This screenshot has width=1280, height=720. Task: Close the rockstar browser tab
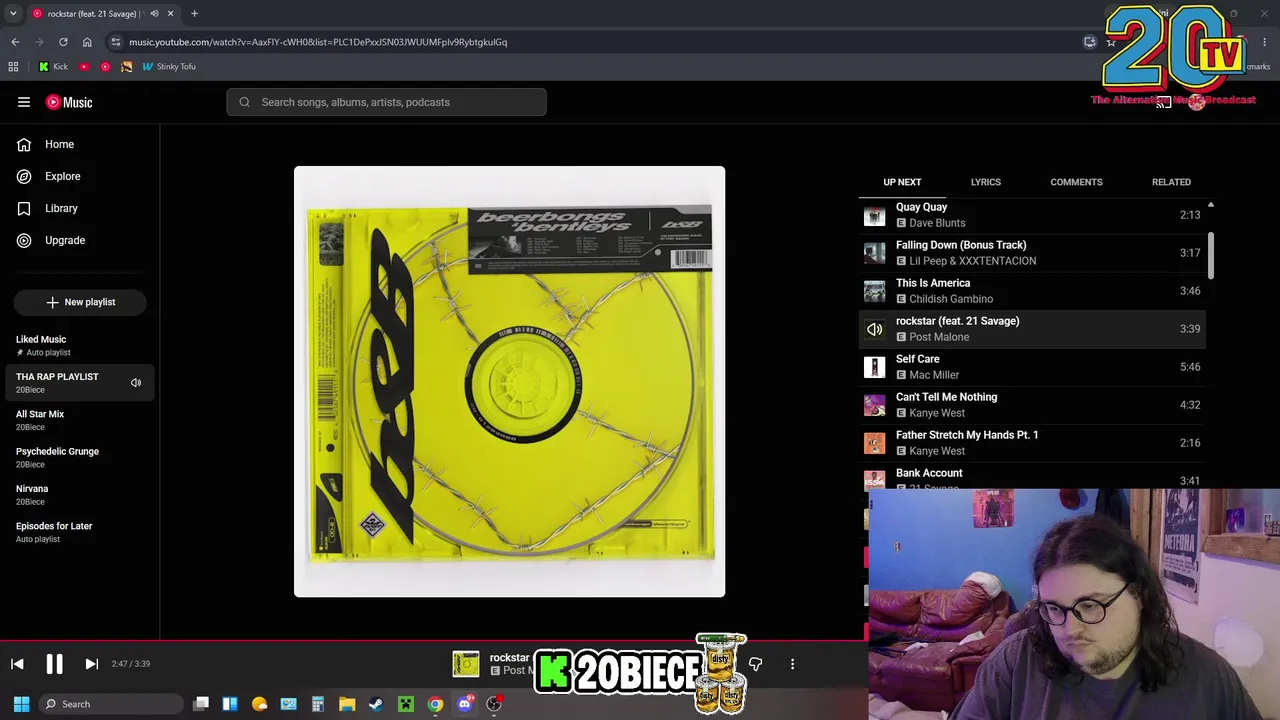170,14
